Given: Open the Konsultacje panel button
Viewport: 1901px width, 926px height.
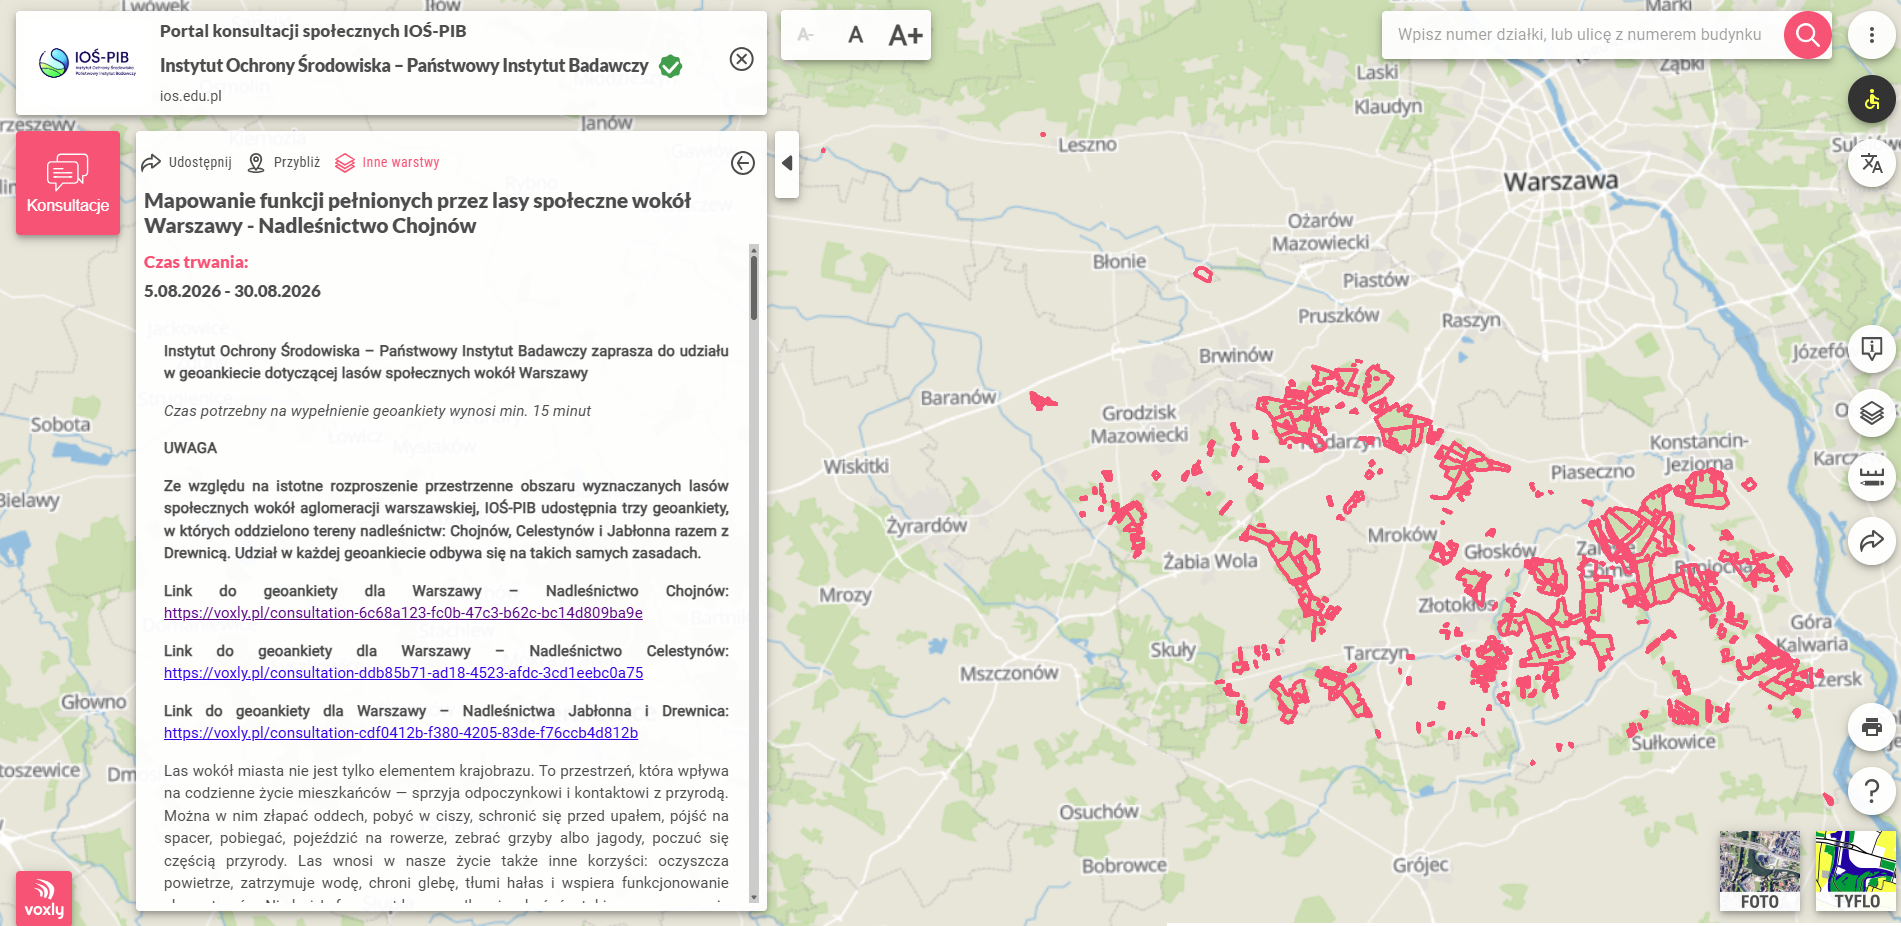Looking at the screenshot, I should pos(68,183).
